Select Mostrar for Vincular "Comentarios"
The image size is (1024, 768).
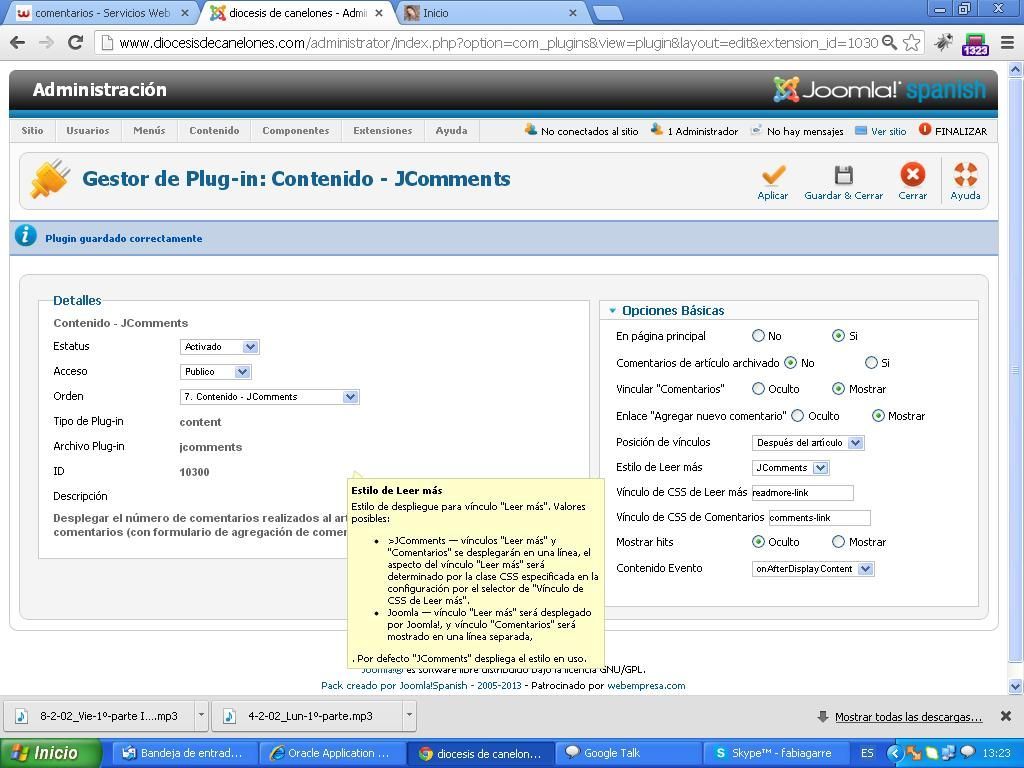(838, 389)
